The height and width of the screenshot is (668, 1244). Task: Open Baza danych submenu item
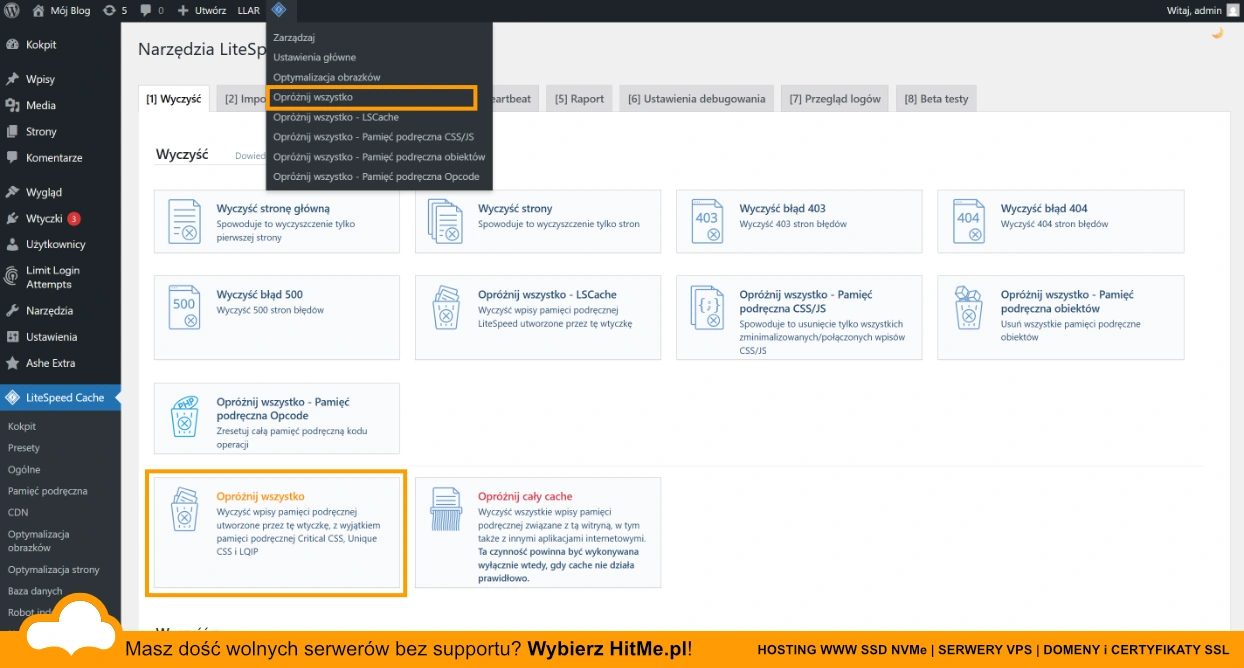click(x=35, y=591)
